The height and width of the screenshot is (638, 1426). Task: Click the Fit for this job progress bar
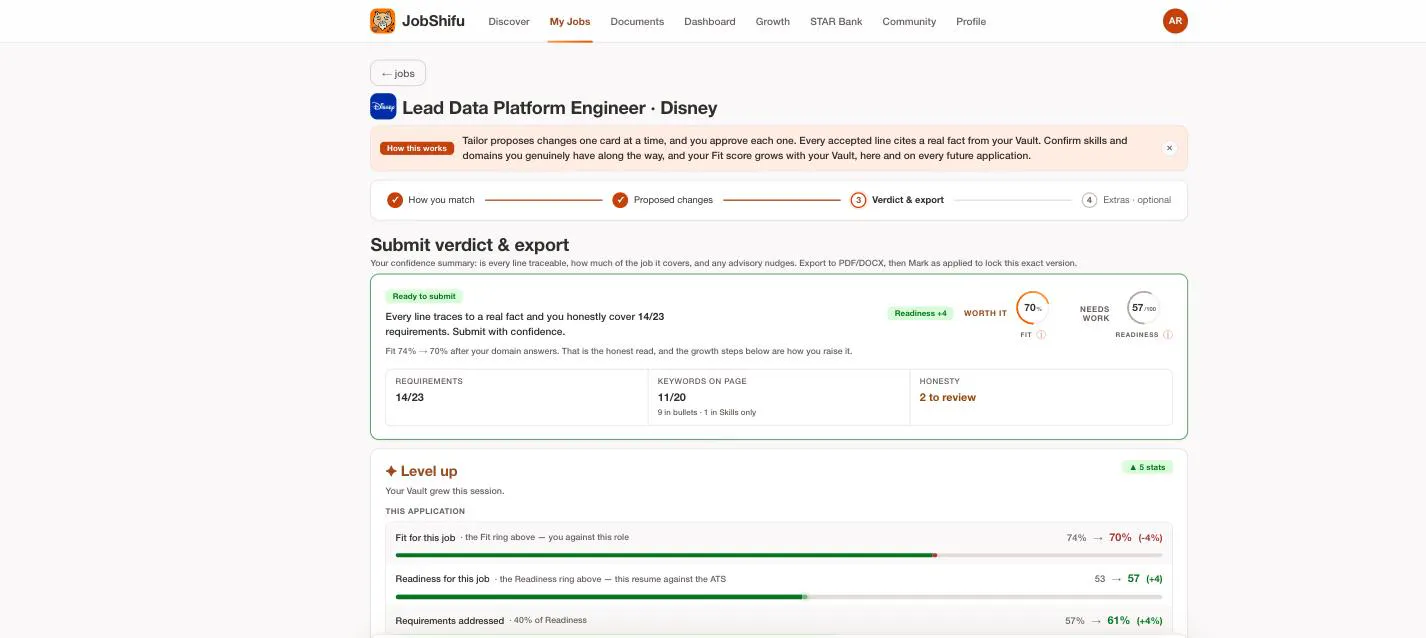[779, 555]
